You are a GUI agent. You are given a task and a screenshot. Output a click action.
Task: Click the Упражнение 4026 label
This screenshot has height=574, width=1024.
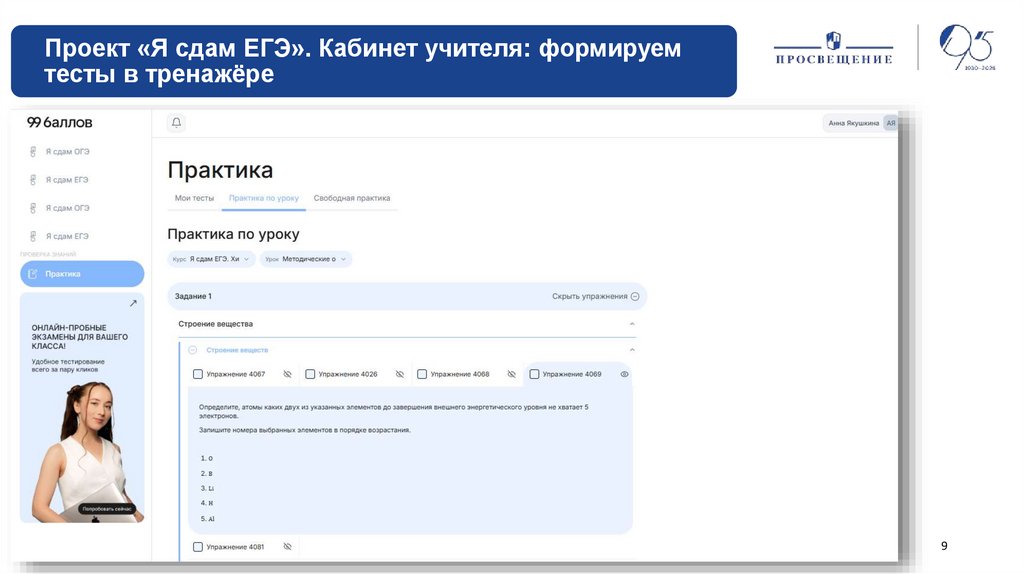[x=348, y=374]
